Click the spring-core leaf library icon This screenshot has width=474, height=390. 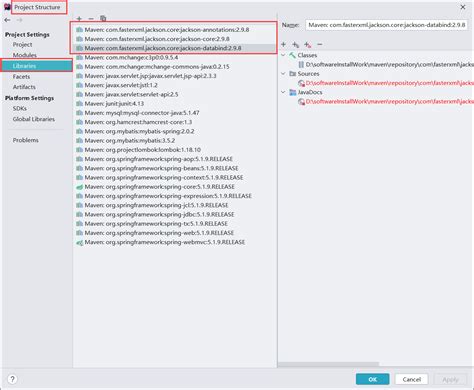pyautogui.click(x=79, y=187)
